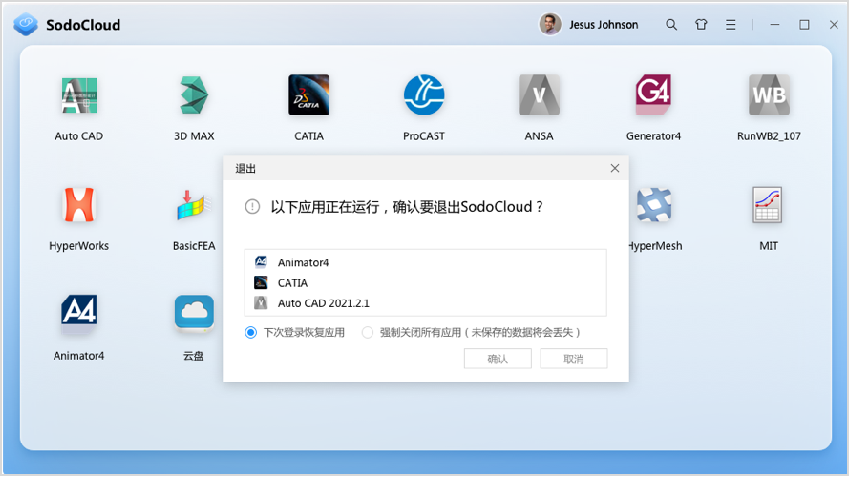Launch RunWB2_107 from the app grid
Screen dimensions: 850x477
pyautogui.click(x=768, y=96)
